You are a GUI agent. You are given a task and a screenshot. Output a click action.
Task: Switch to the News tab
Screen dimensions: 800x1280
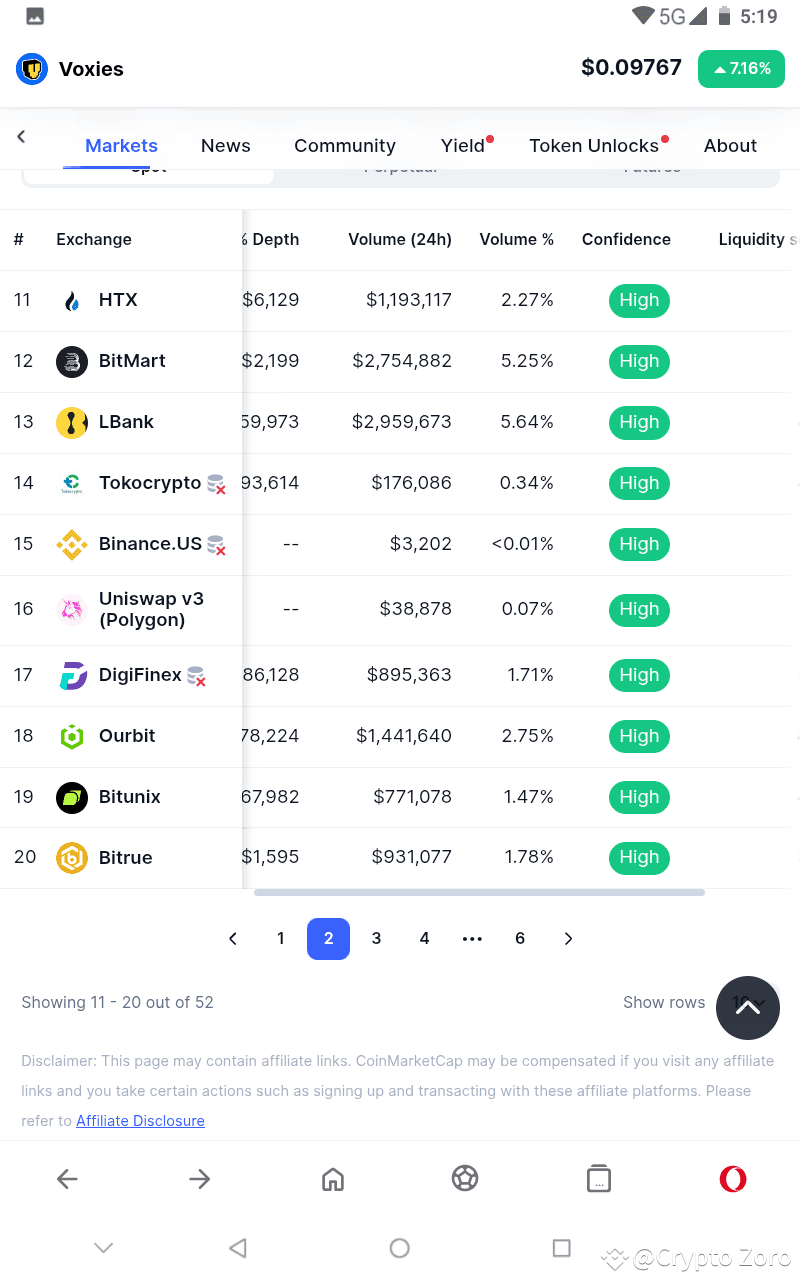point(225,145)
